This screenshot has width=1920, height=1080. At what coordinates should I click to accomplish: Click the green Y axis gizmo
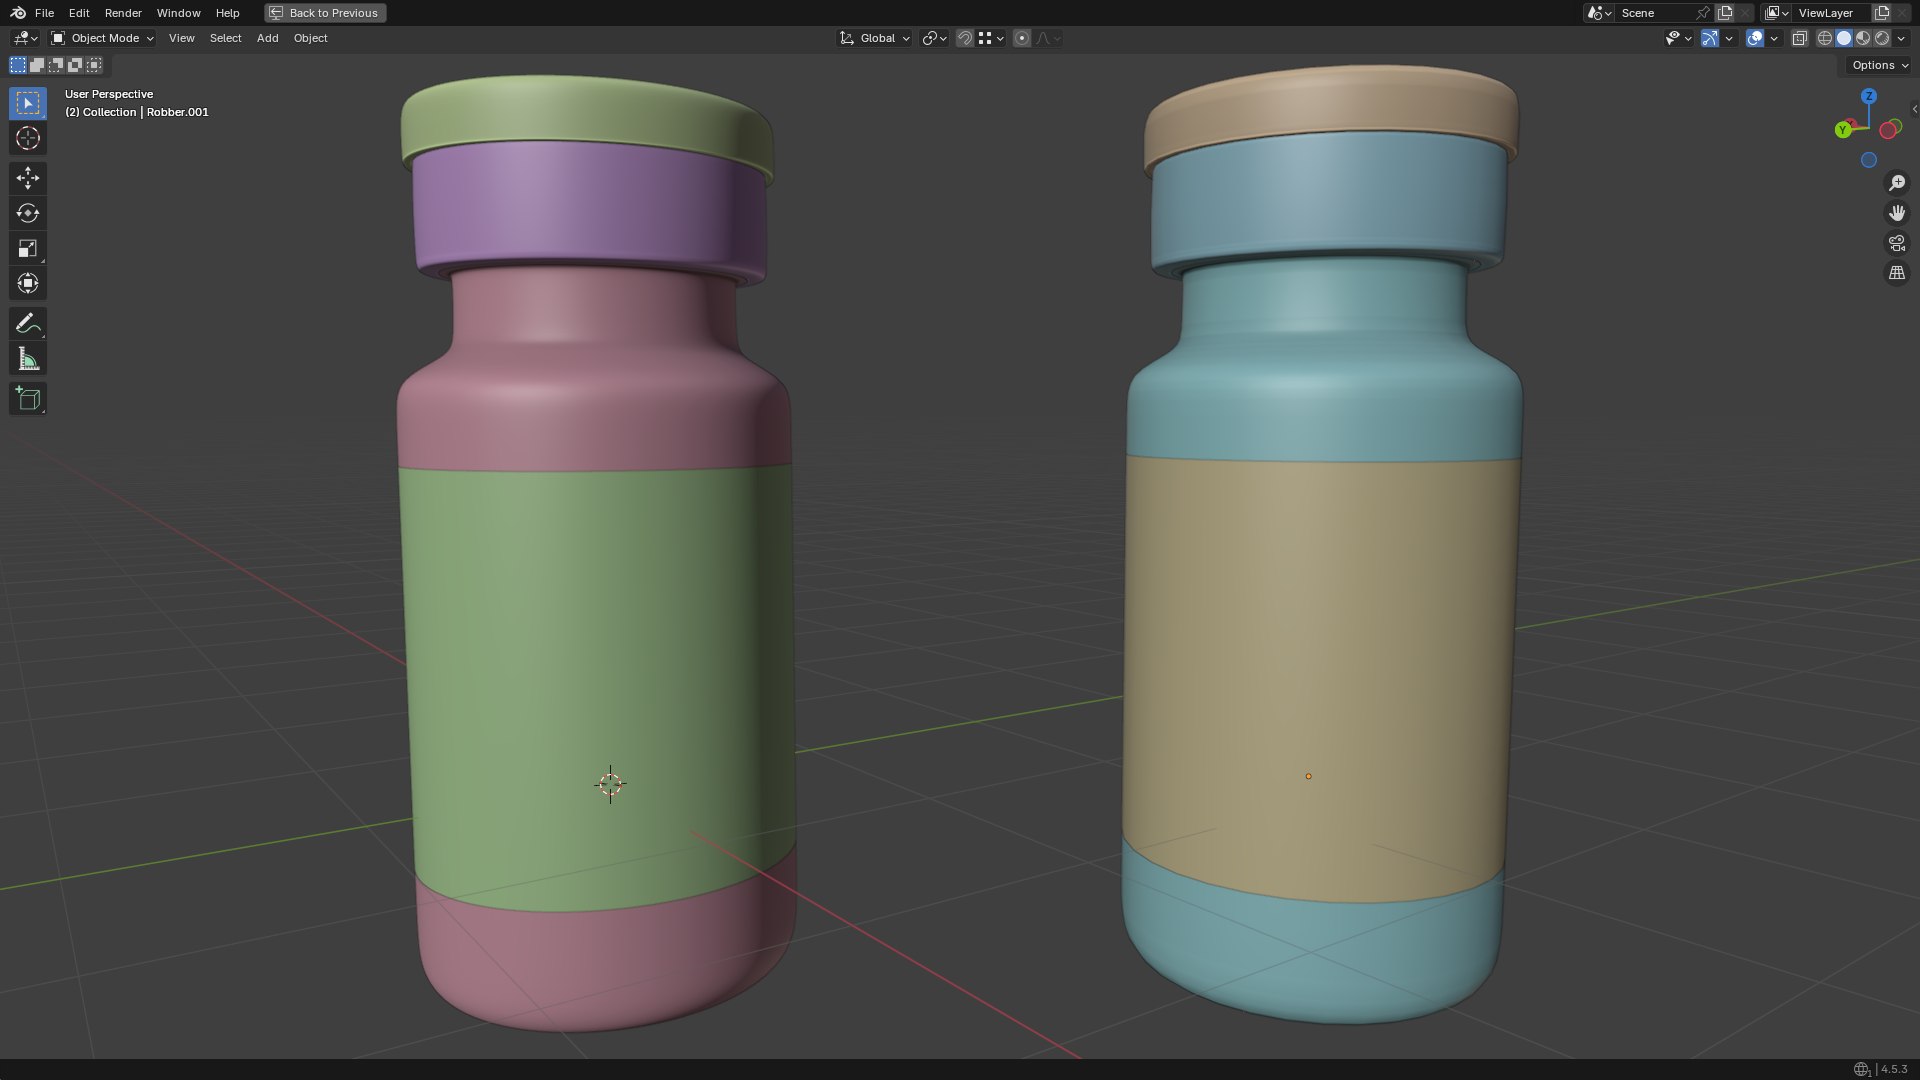pos(1843,130)
